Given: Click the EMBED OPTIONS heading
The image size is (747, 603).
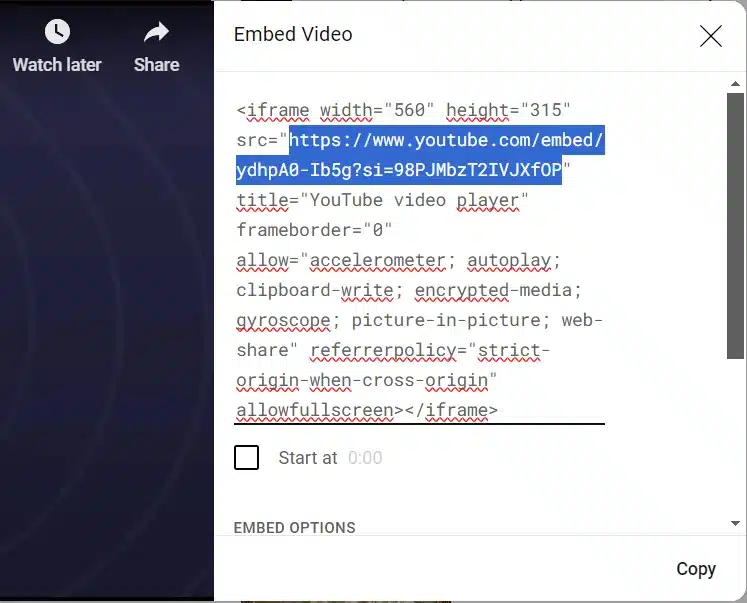Looking at the screenshot, I should coord(294,528).
